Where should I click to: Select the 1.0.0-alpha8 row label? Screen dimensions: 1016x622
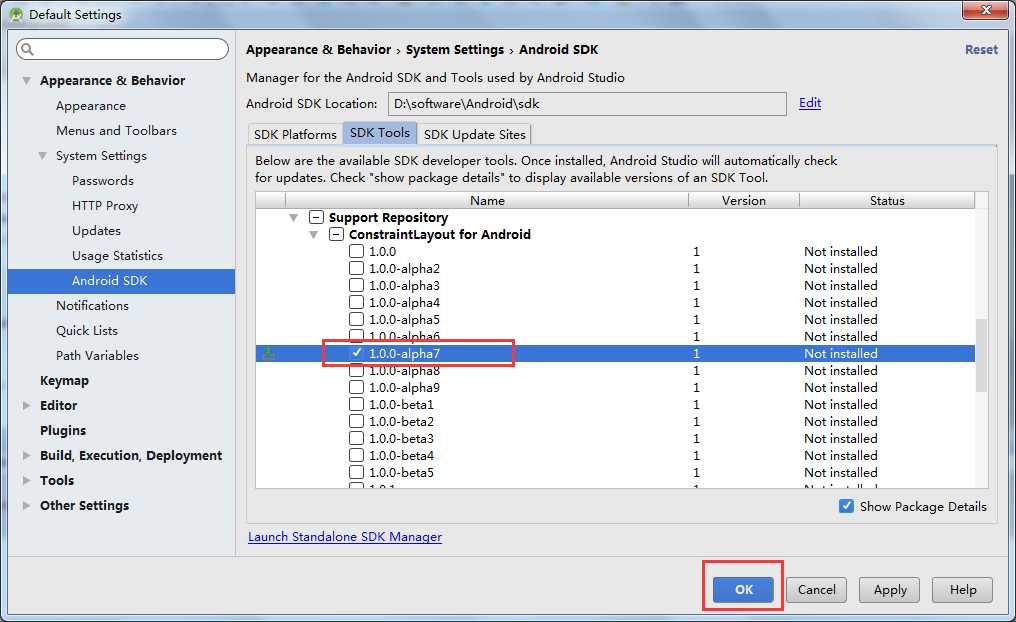pos(404,371)
